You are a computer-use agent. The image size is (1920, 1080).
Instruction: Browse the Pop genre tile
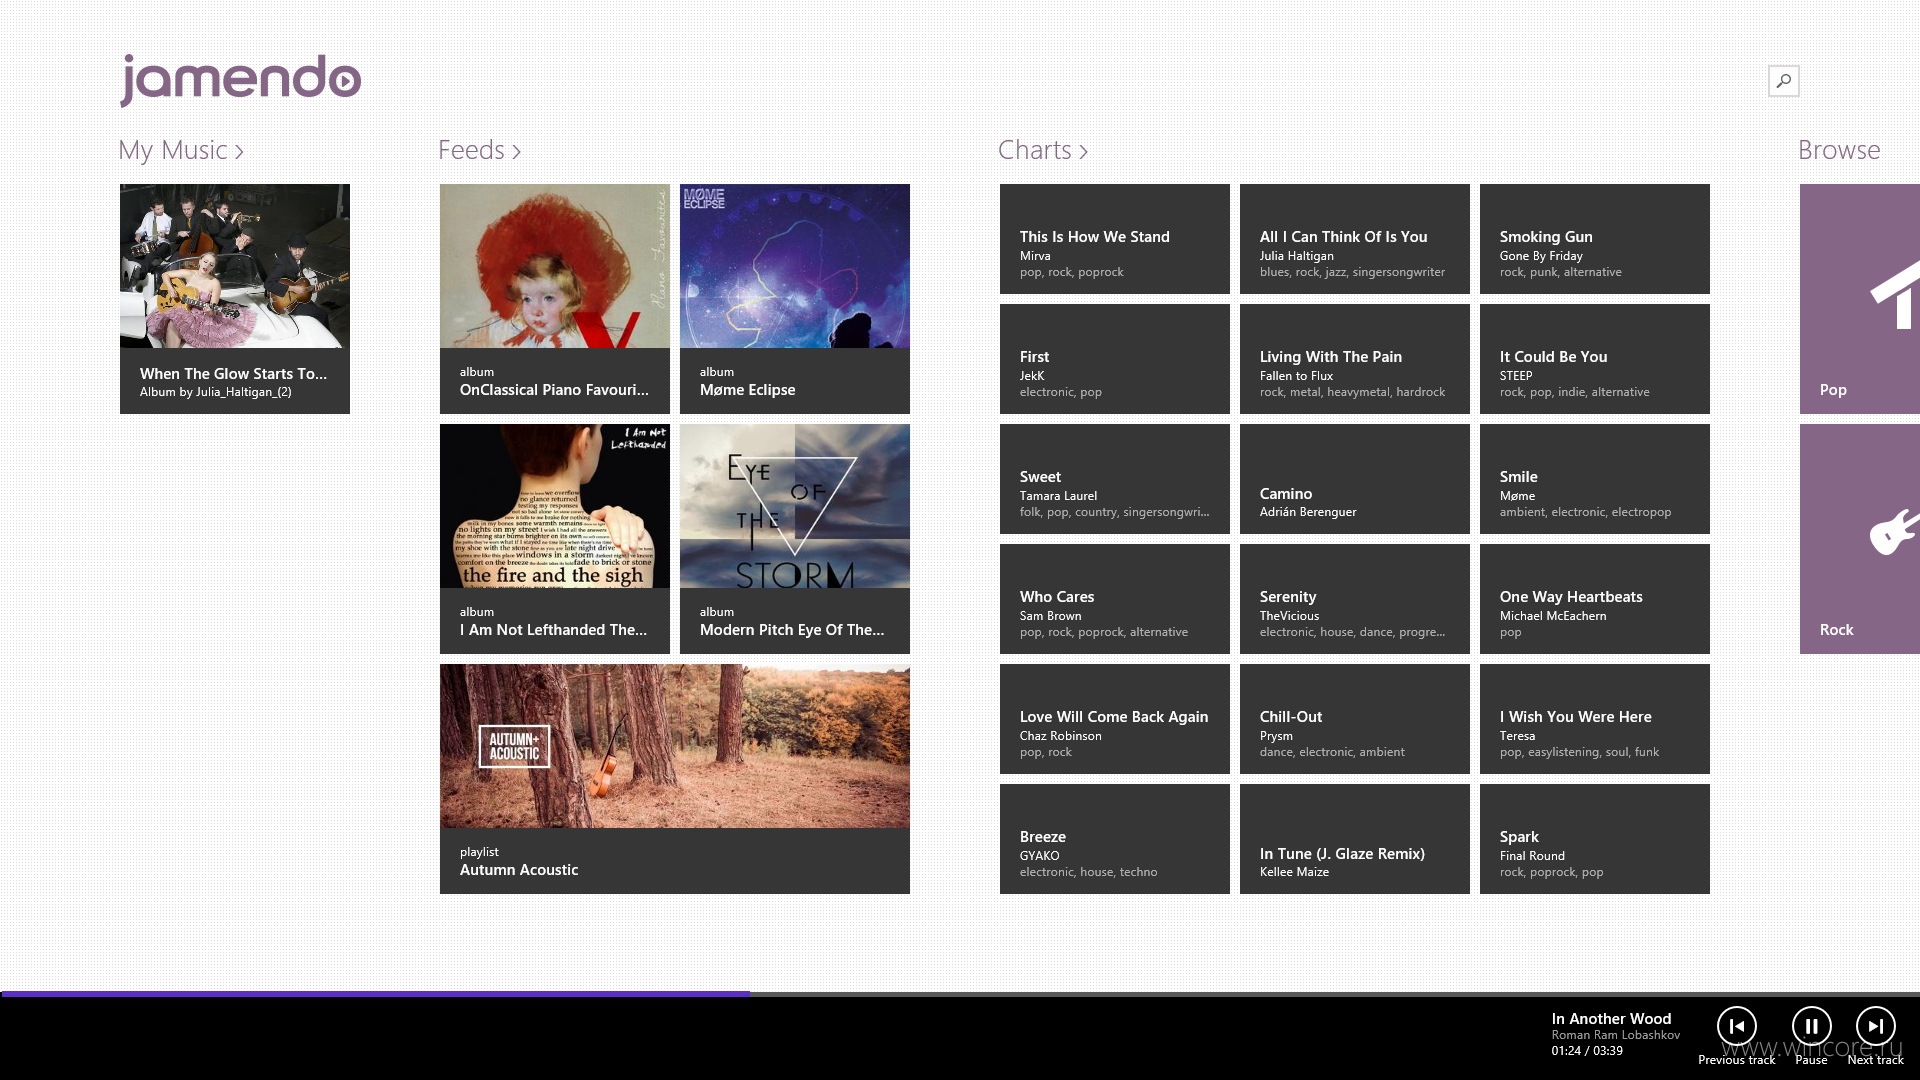pos(1860,299)
